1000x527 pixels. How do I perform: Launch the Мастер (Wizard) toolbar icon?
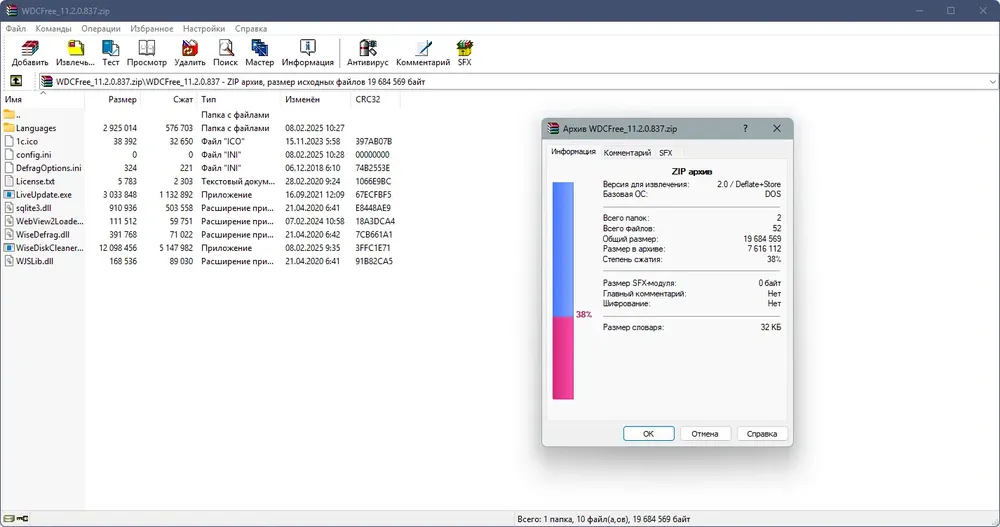click(x=260, y=53)
